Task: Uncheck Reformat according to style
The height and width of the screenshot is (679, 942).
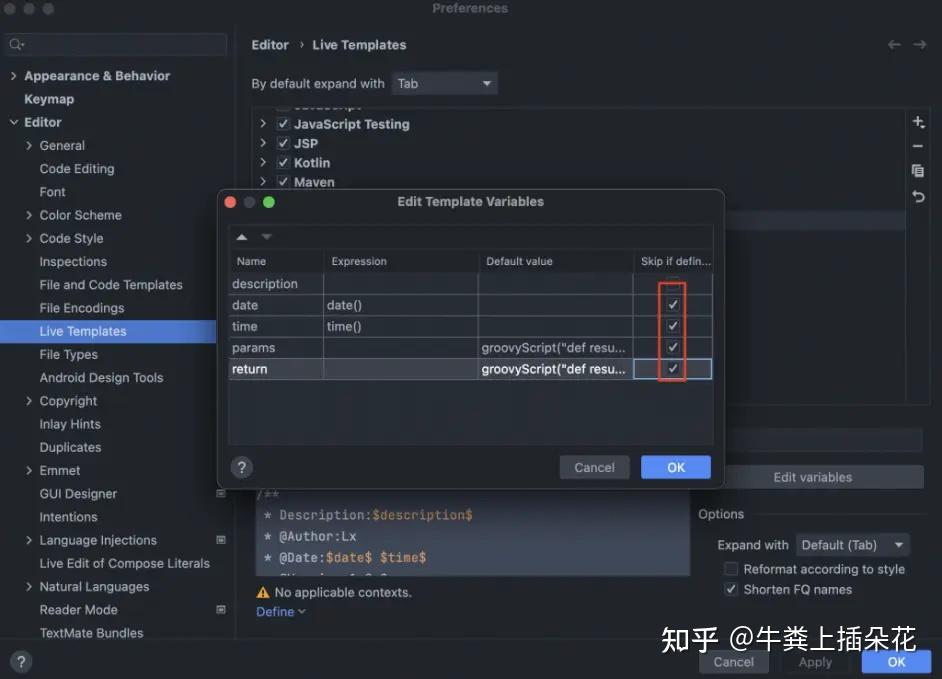Action: click(x=732, y=568)
